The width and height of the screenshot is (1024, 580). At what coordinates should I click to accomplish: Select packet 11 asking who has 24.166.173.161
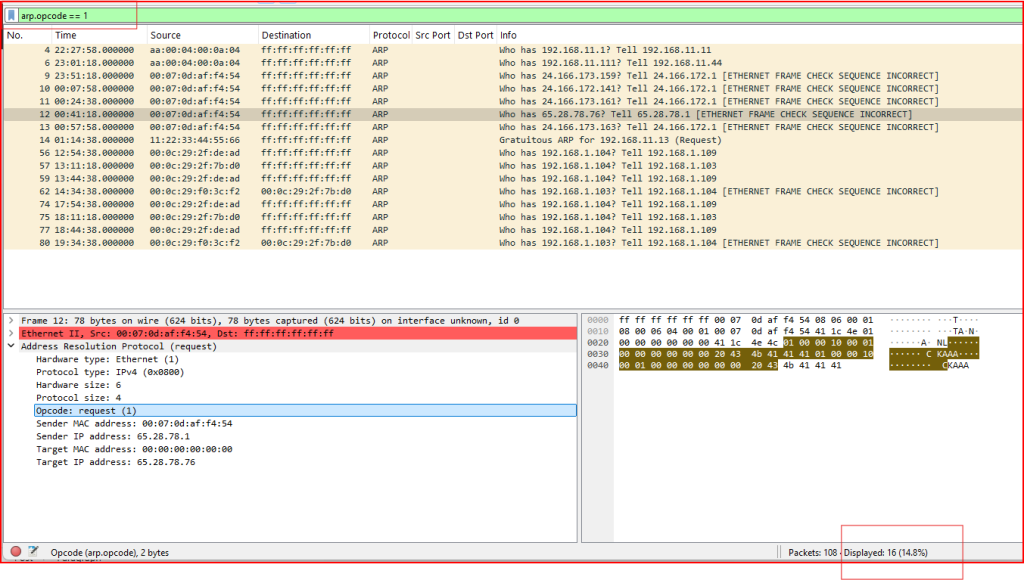coord(513,101)
